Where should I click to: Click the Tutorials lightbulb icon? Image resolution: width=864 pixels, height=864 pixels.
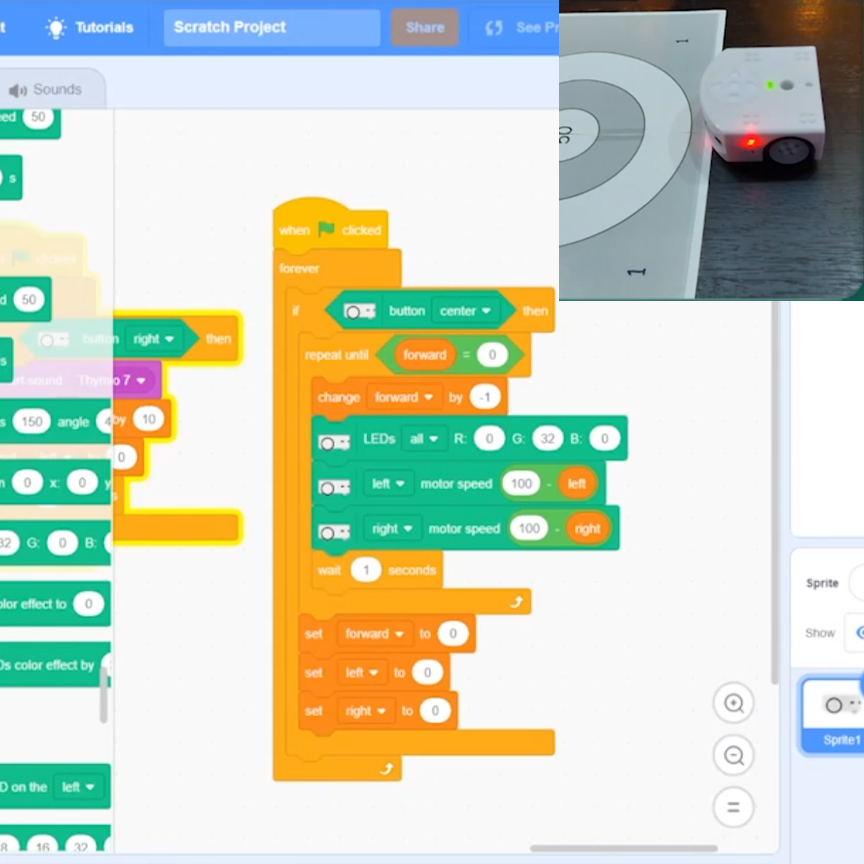click(56, 28)
